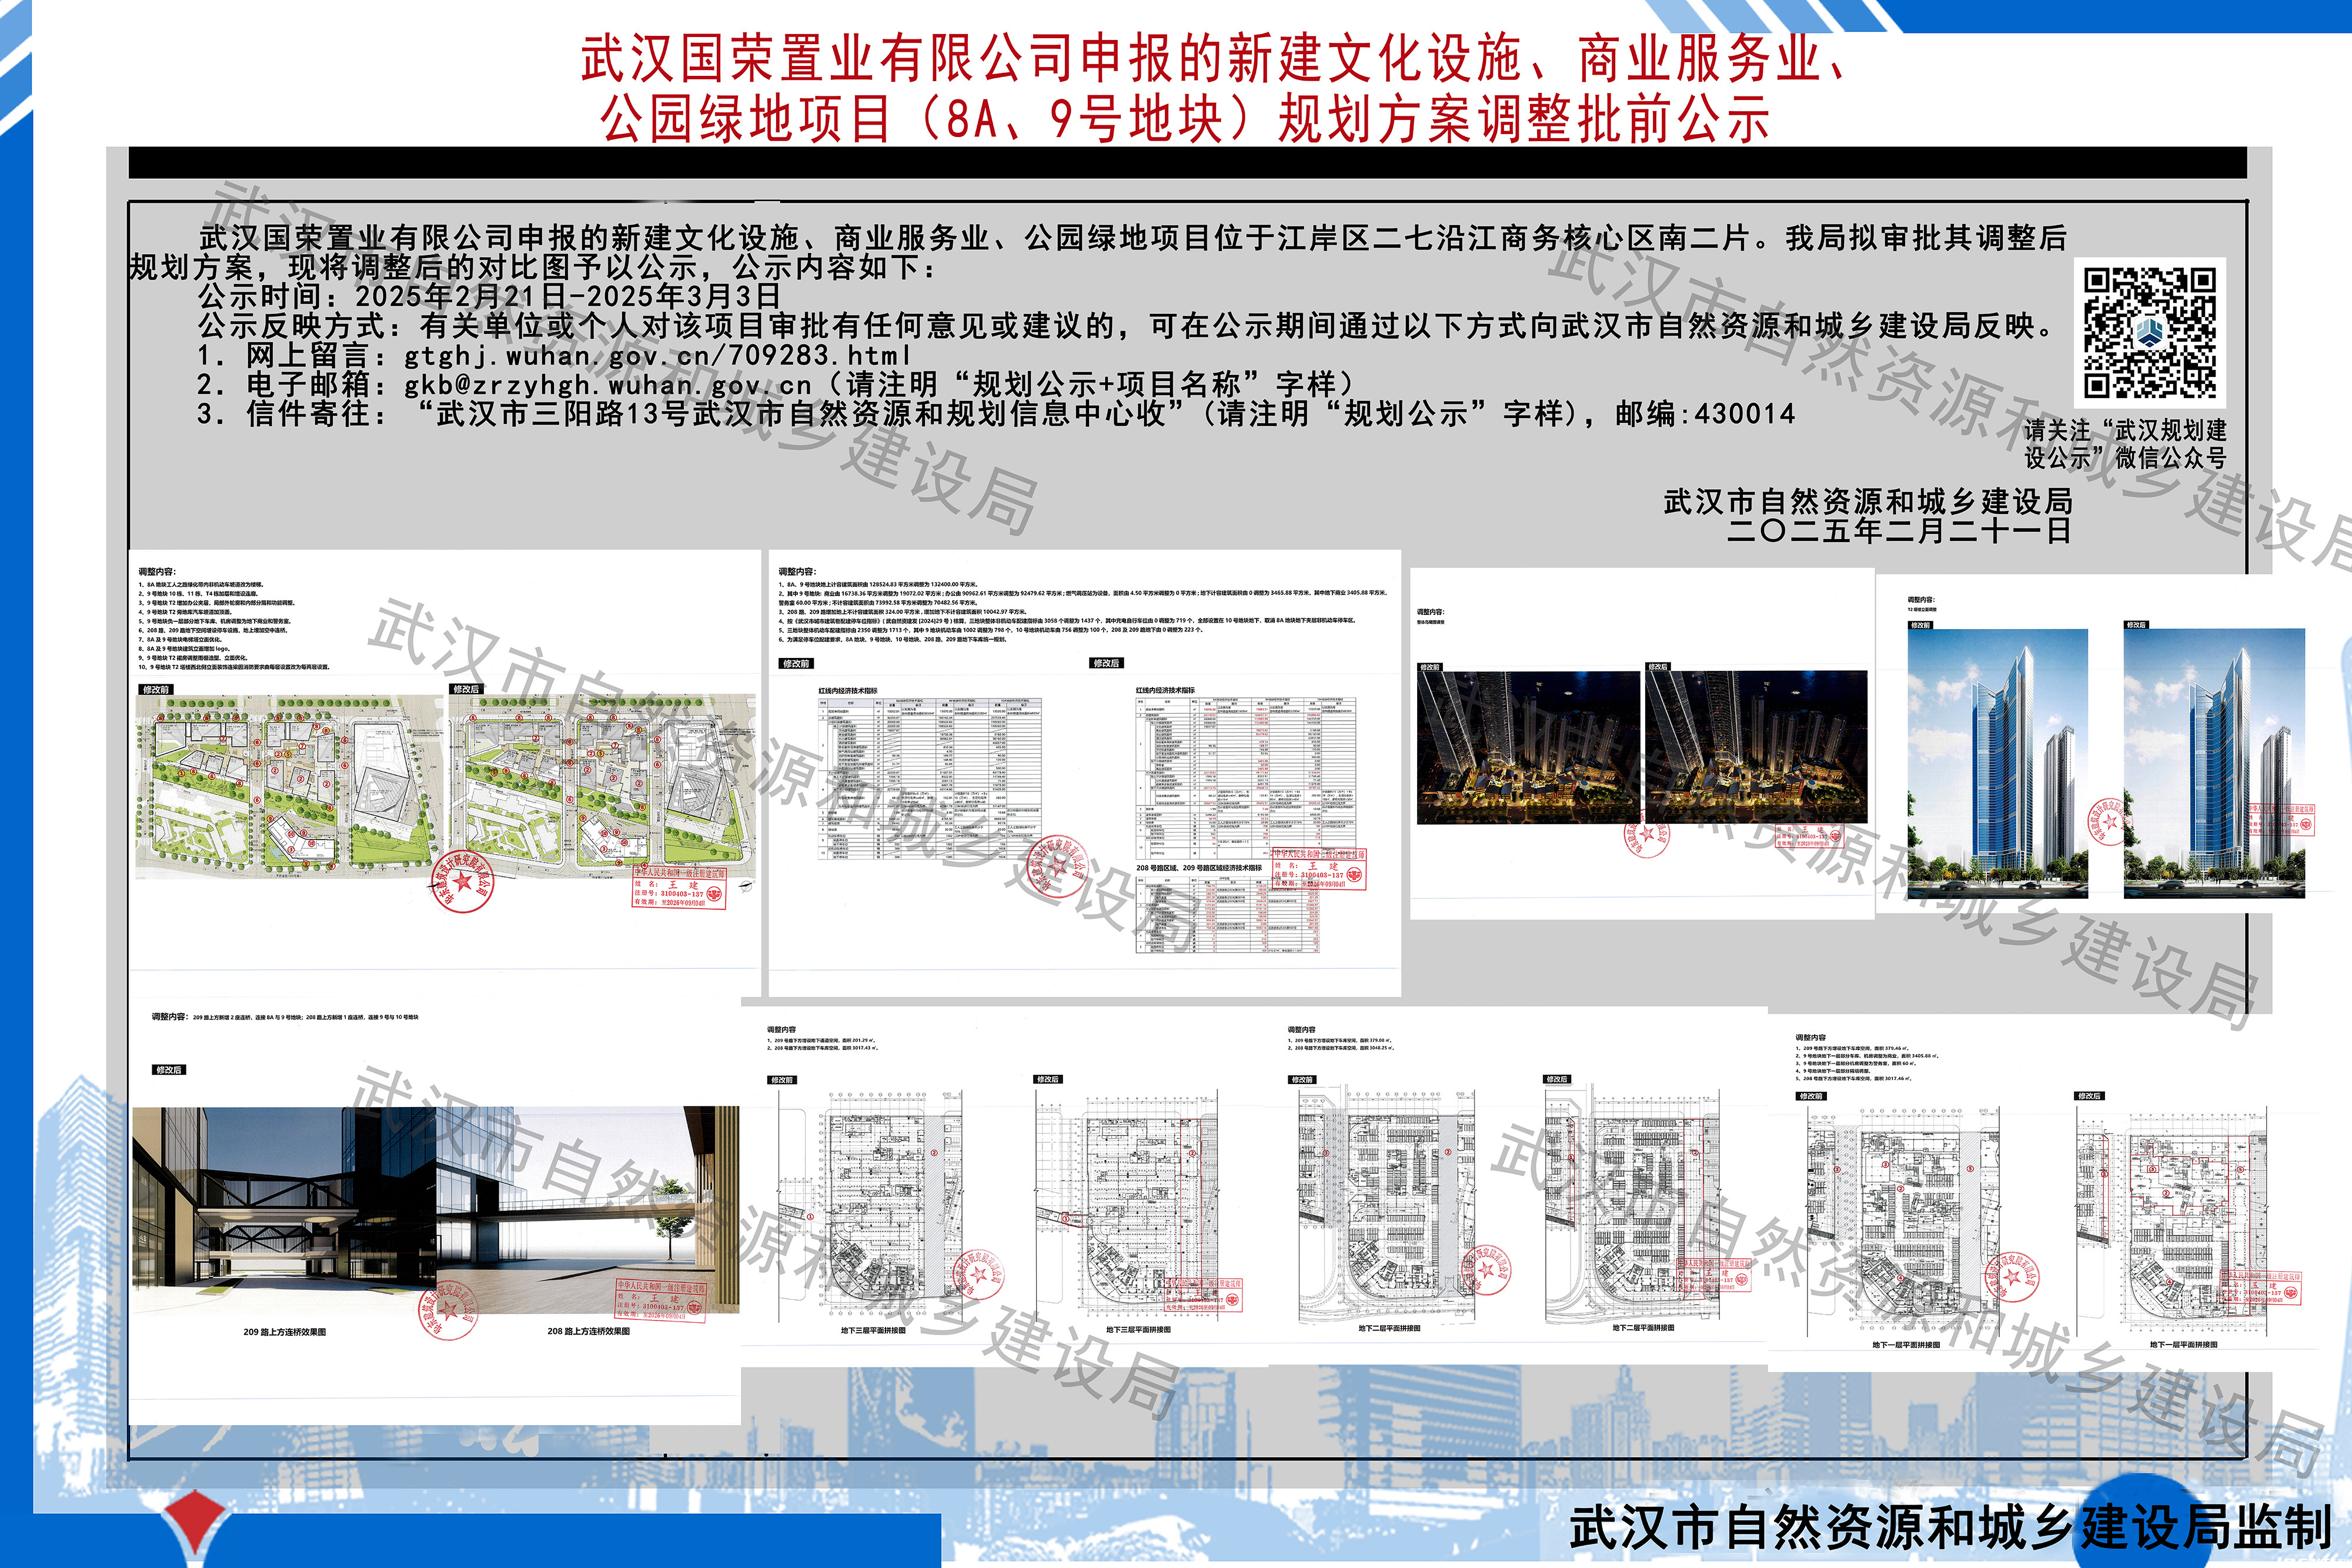Click the intro paragraph starting 武汉国荣置业有限公司申报的新建文化设施
The image size is (2352, 1568).
tap(1098, 252)
